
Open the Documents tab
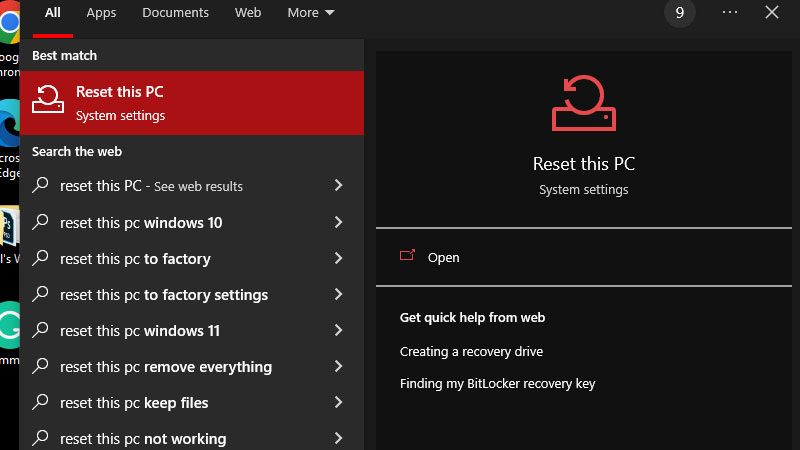[175, 13]
